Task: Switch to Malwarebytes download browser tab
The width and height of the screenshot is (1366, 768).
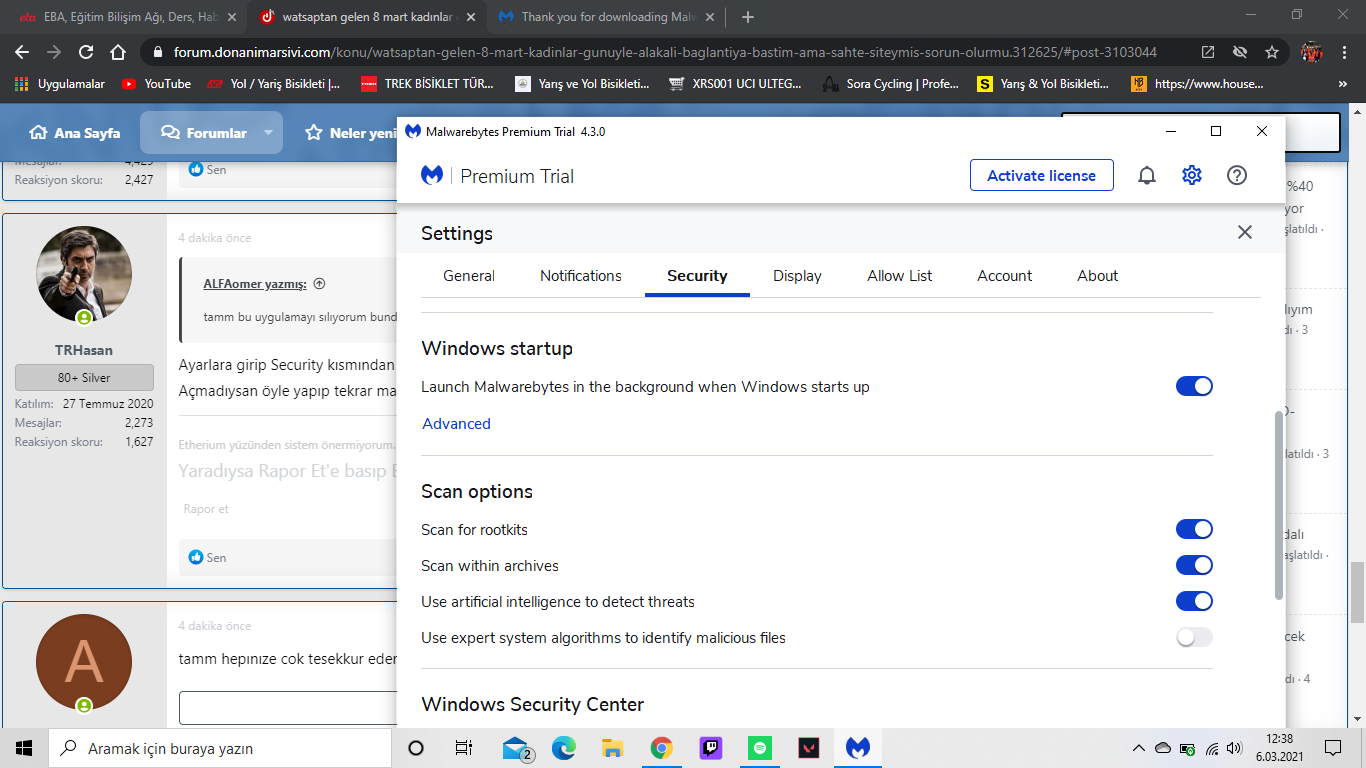Action: coord(606,17)
